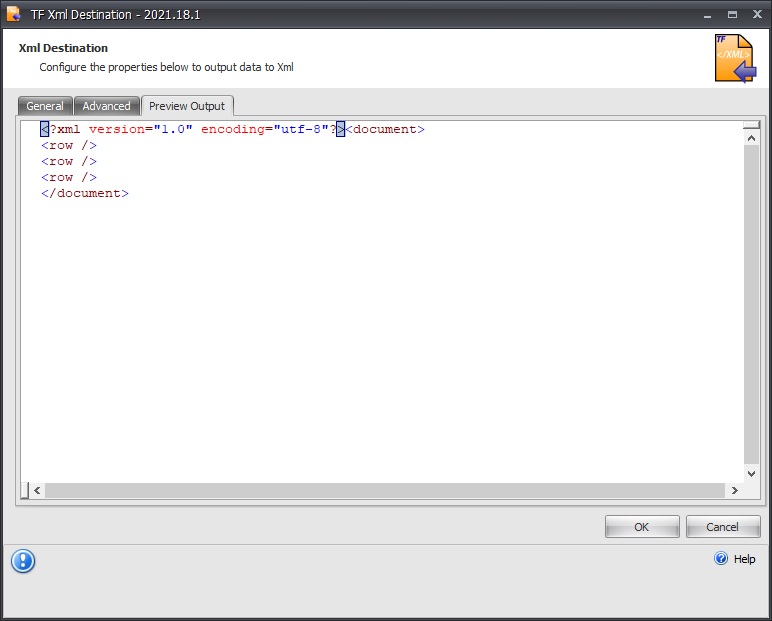This screenshot has width=772, height=621.
Task: Minimize the TF Xml Destination window
Action: [x=708, y=15]
